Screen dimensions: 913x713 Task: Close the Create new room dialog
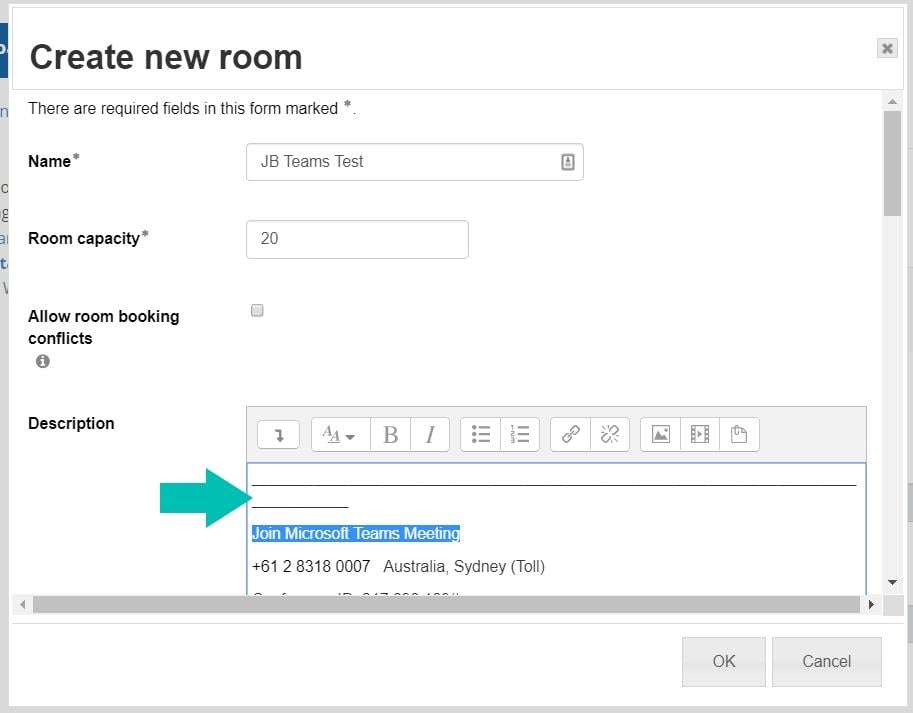[886, 48]
